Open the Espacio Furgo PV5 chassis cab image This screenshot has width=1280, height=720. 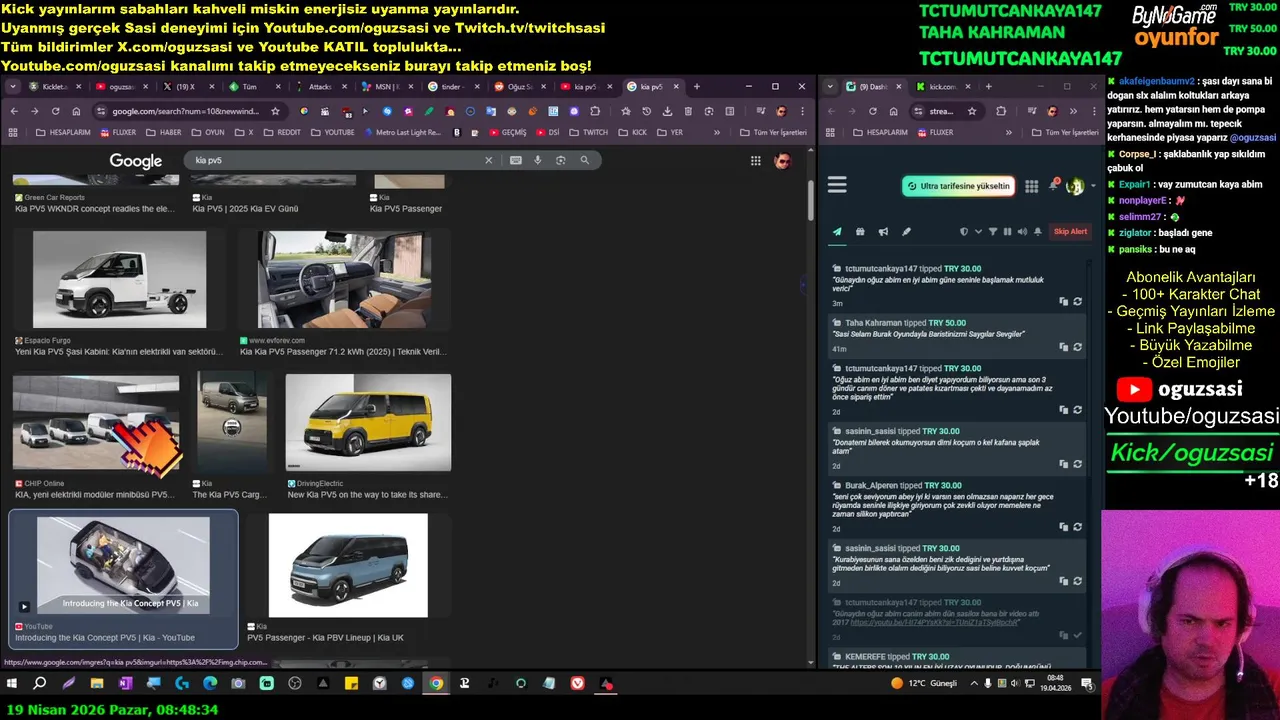tap(119, 280)
